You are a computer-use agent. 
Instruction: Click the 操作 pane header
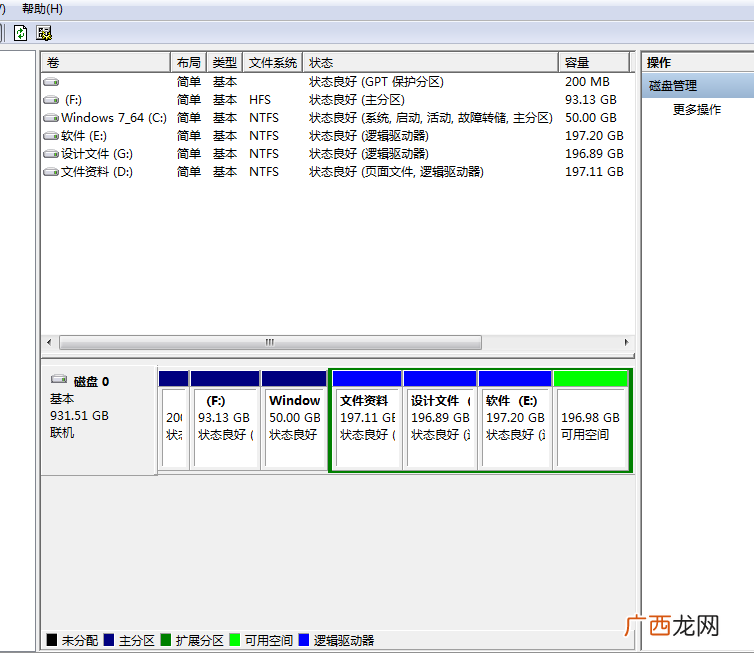[x=698, y=63]
